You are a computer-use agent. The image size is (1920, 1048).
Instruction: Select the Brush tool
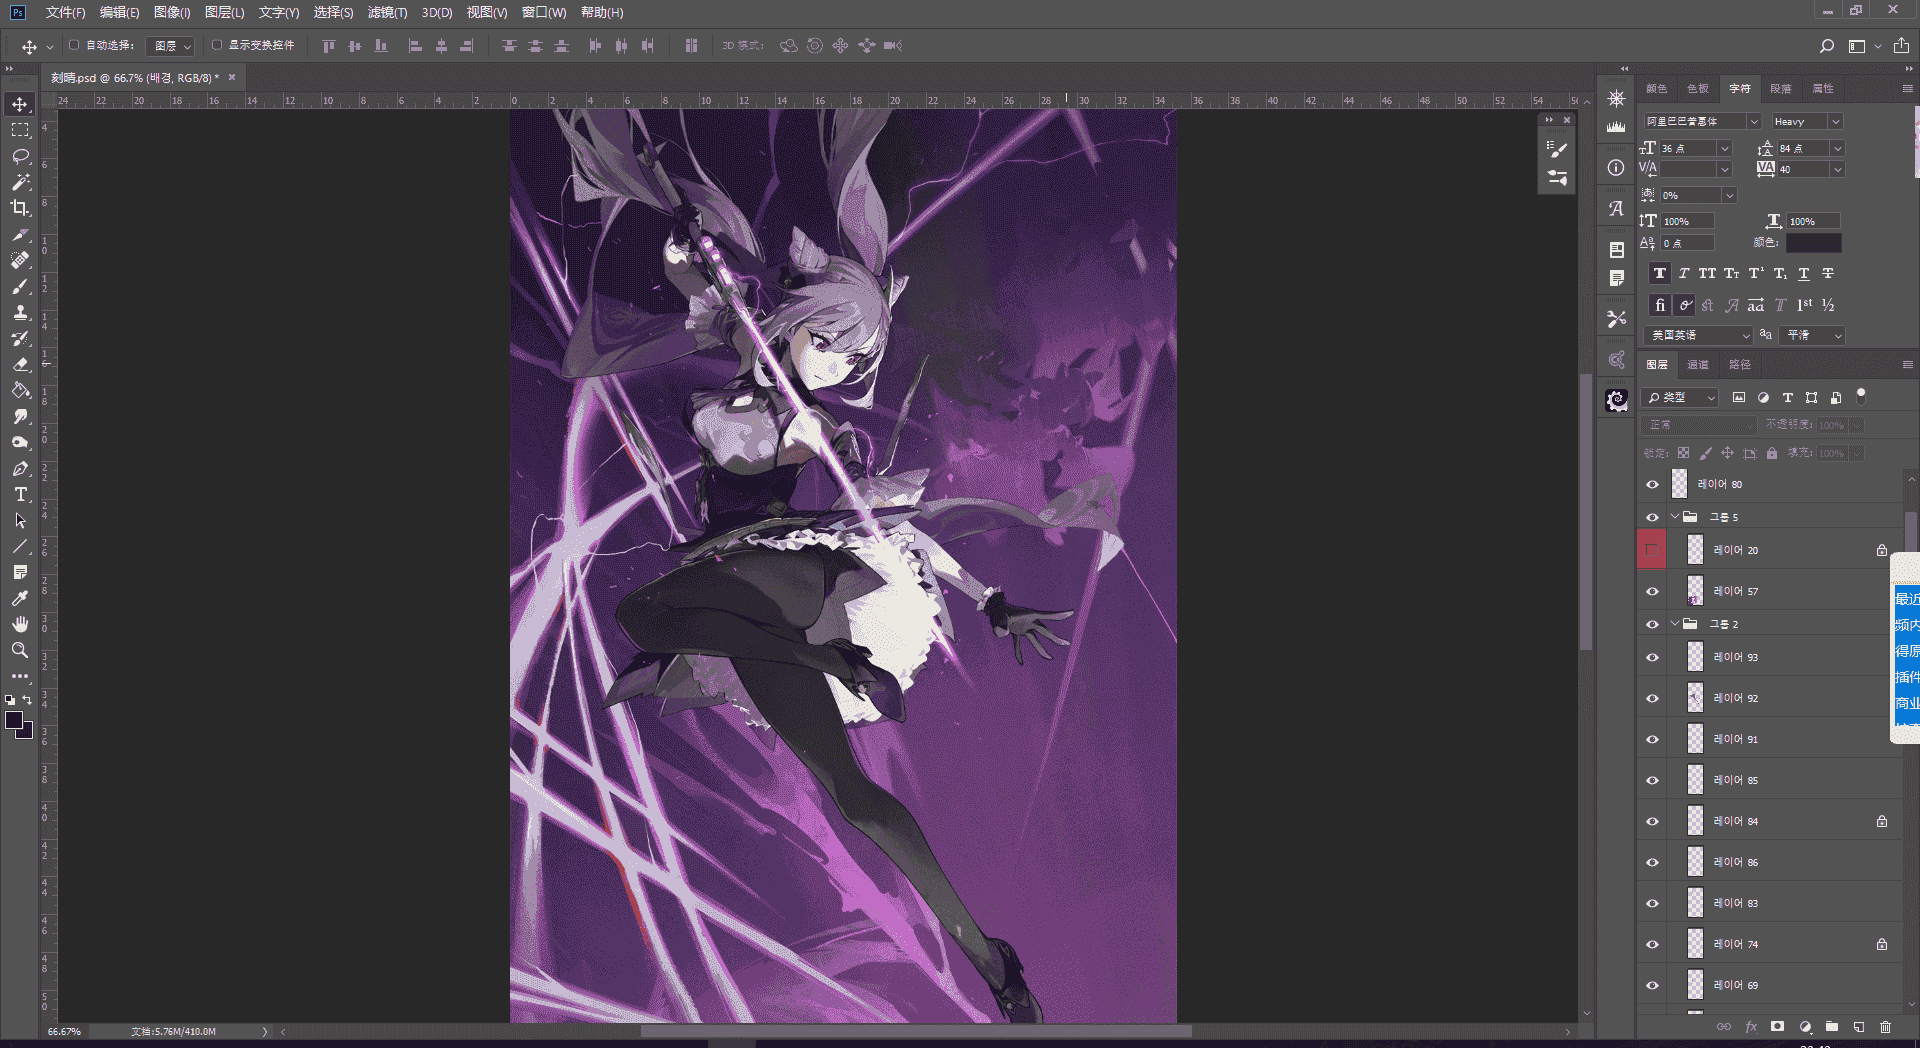(20, 287)
